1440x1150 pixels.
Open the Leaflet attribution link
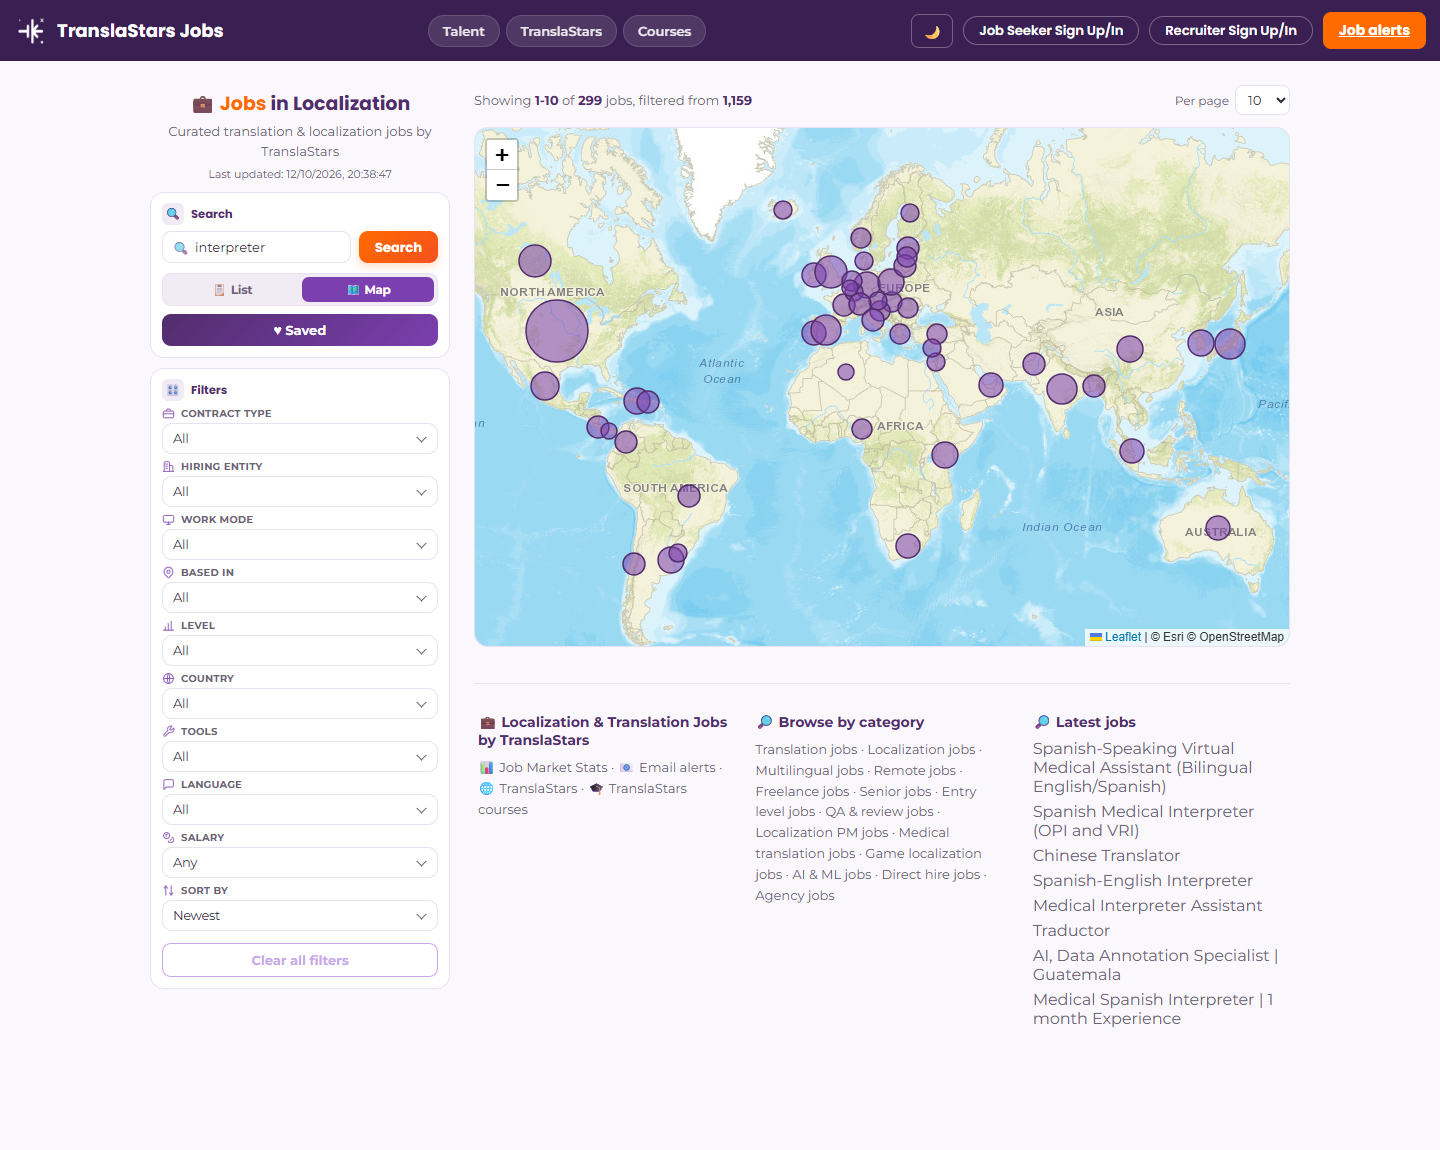point(1122,637)
